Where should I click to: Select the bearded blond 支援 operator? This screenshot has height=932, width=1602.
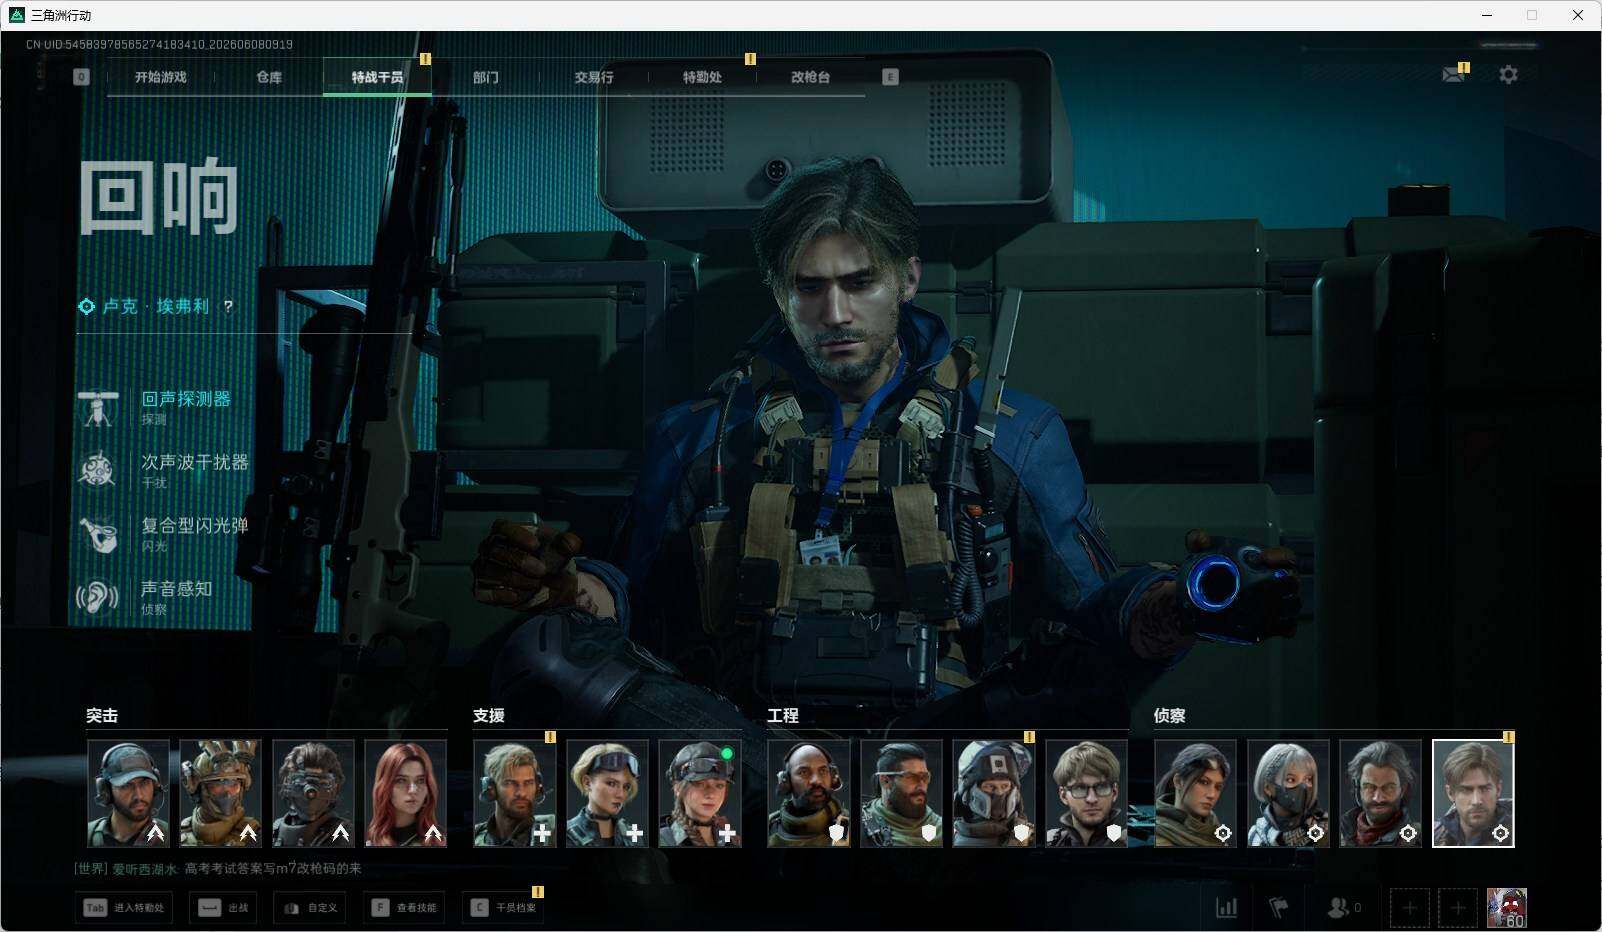pos(515,793)
